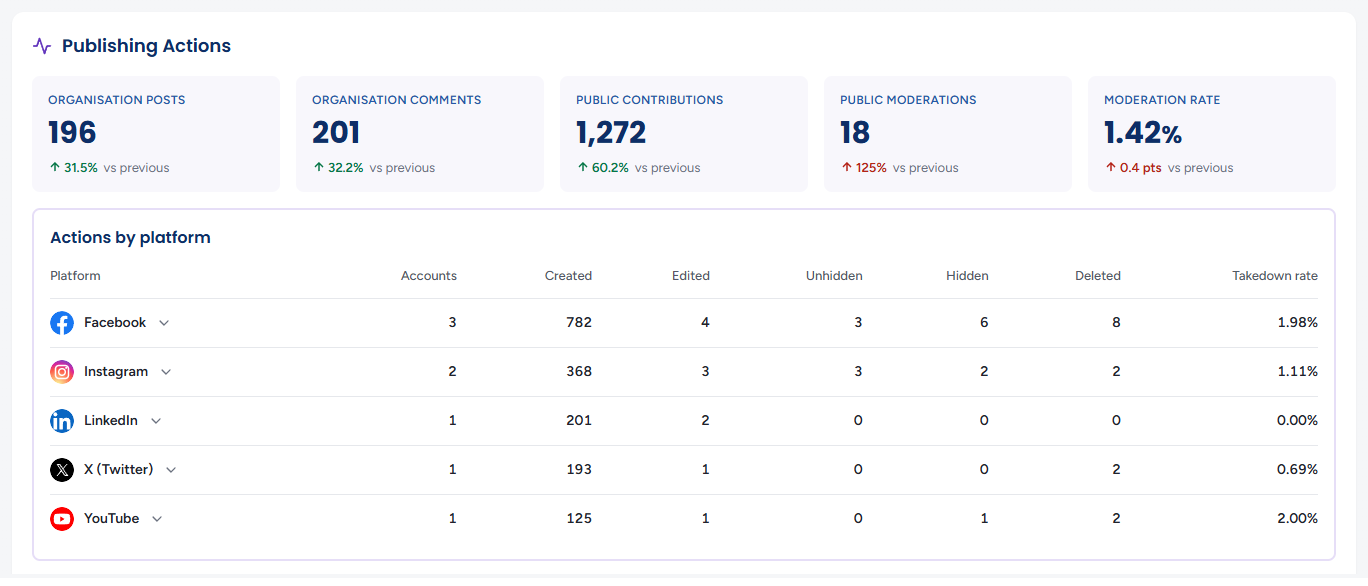Expand the YouTube row chevron
Viewport: 1368px width, 586px height.
pos(157,519)
